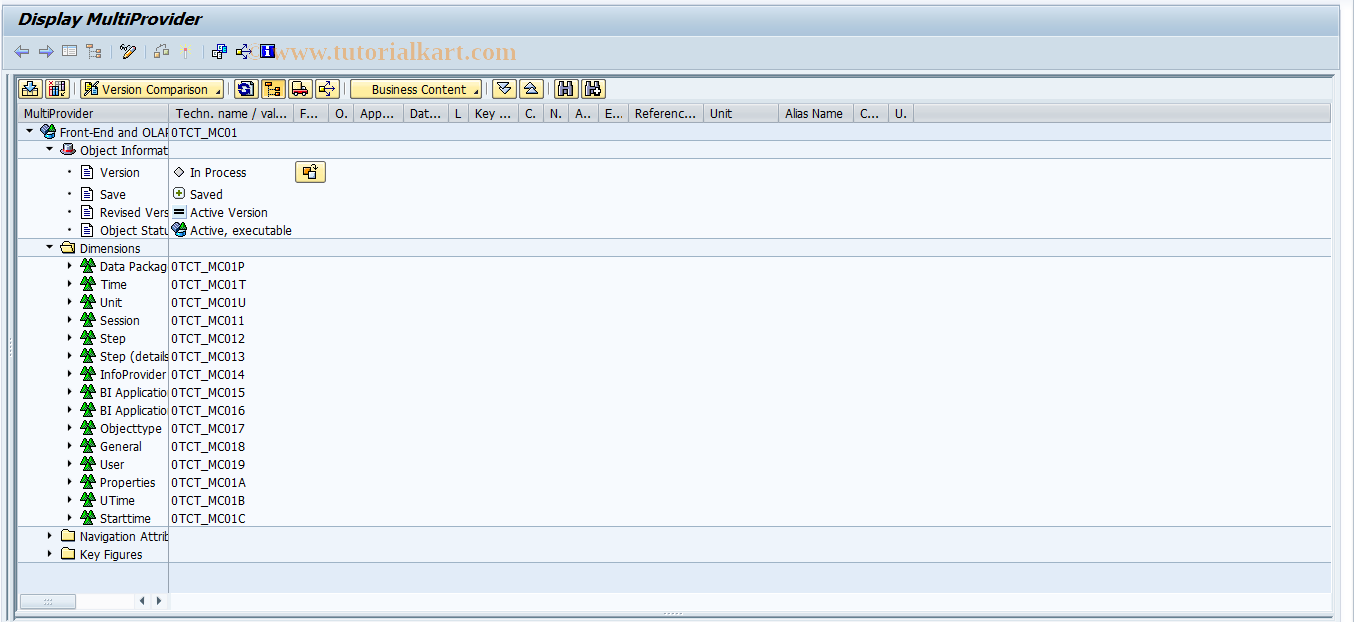Screen dimensions: 1354x622
Task: Open the Business Content dropdown button
Action: (x=416, y=89)
